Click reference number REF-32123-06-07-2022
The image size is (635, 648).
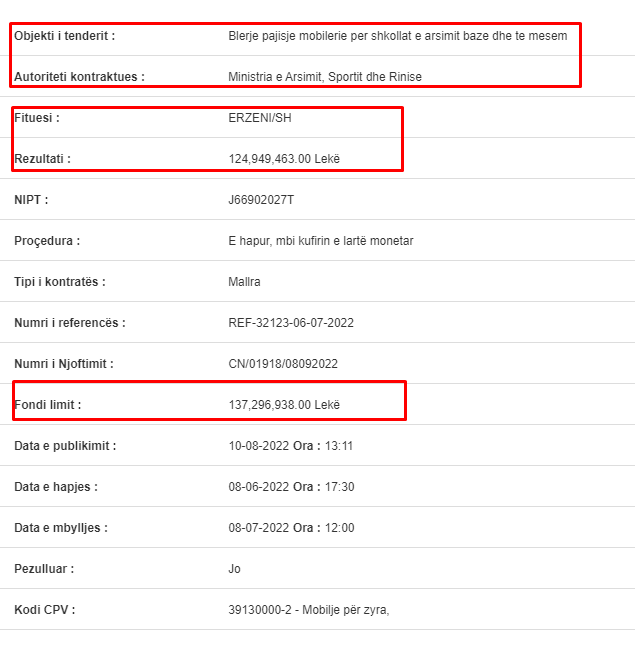tap(291, 323)
